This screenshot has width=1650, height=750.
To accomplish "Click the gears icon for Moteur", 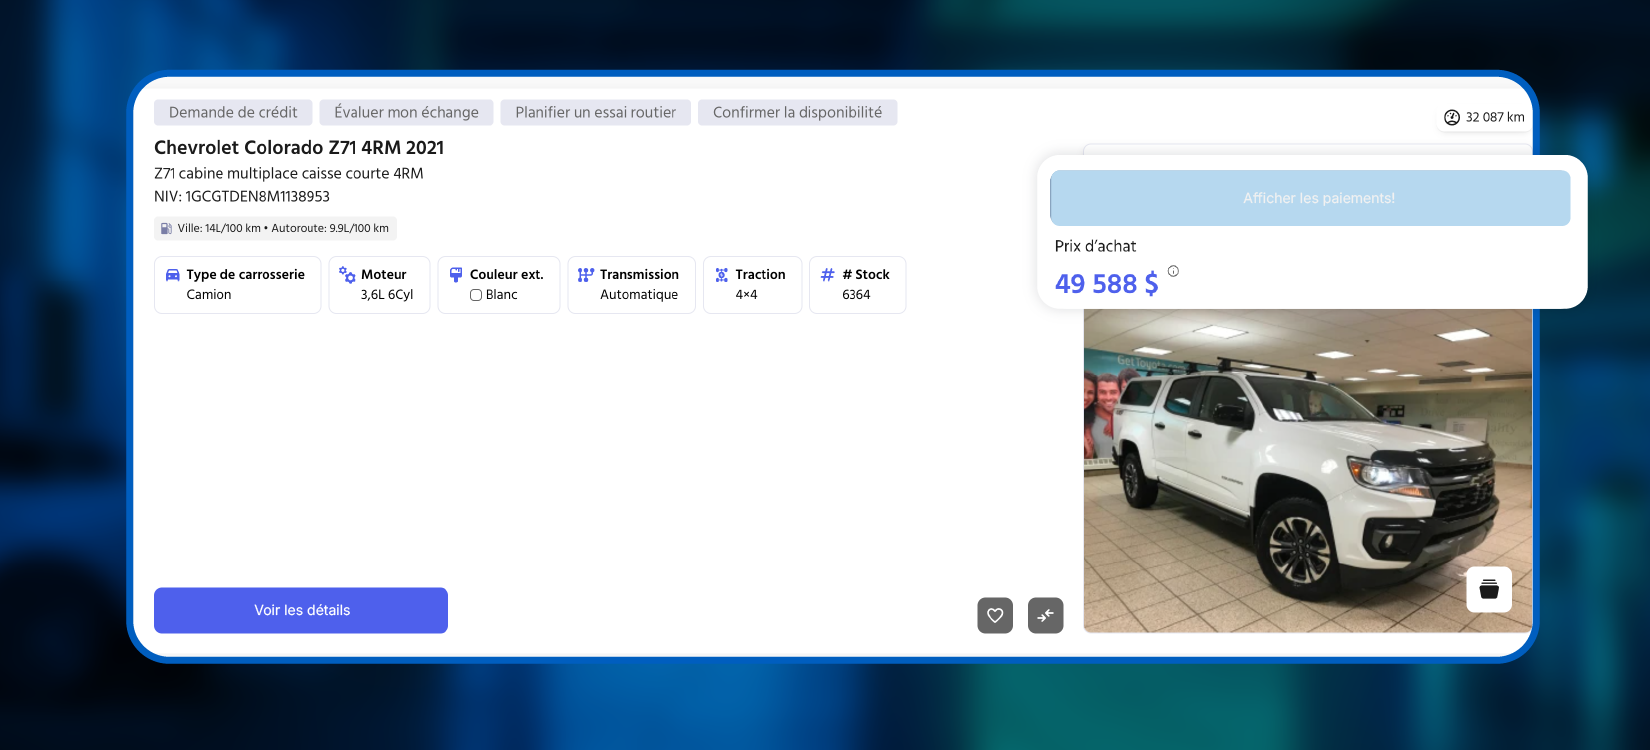I will coord(347,274).
